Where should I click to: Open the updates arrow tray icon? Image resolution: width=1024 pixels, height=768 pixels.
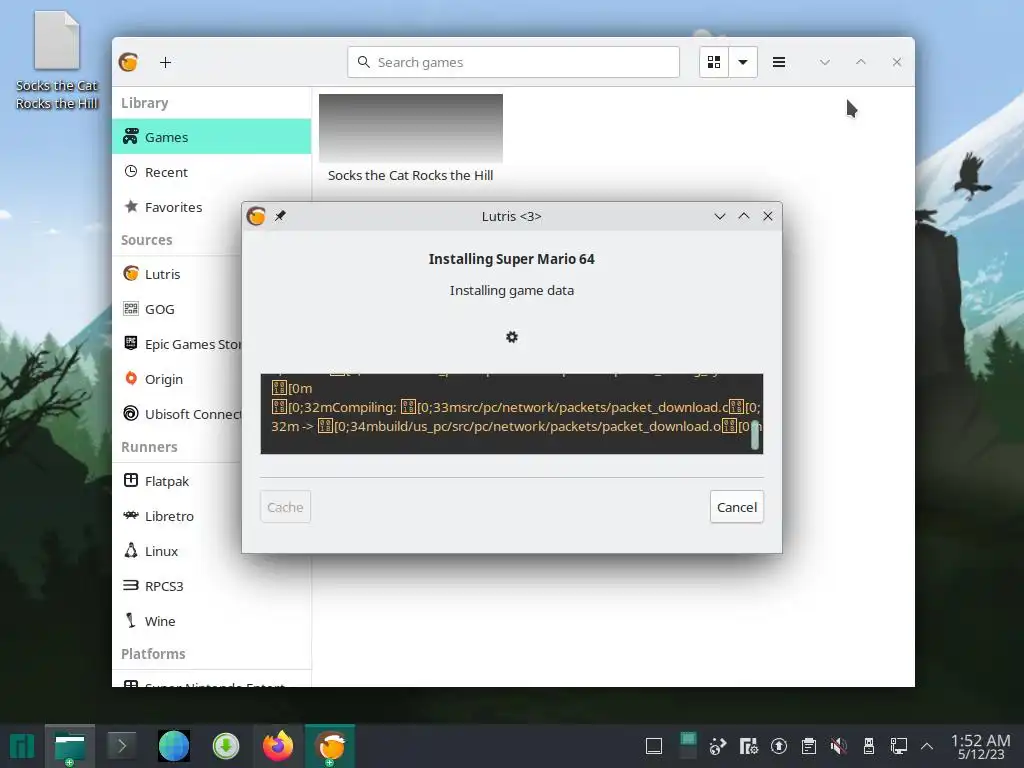click(778, 746)
